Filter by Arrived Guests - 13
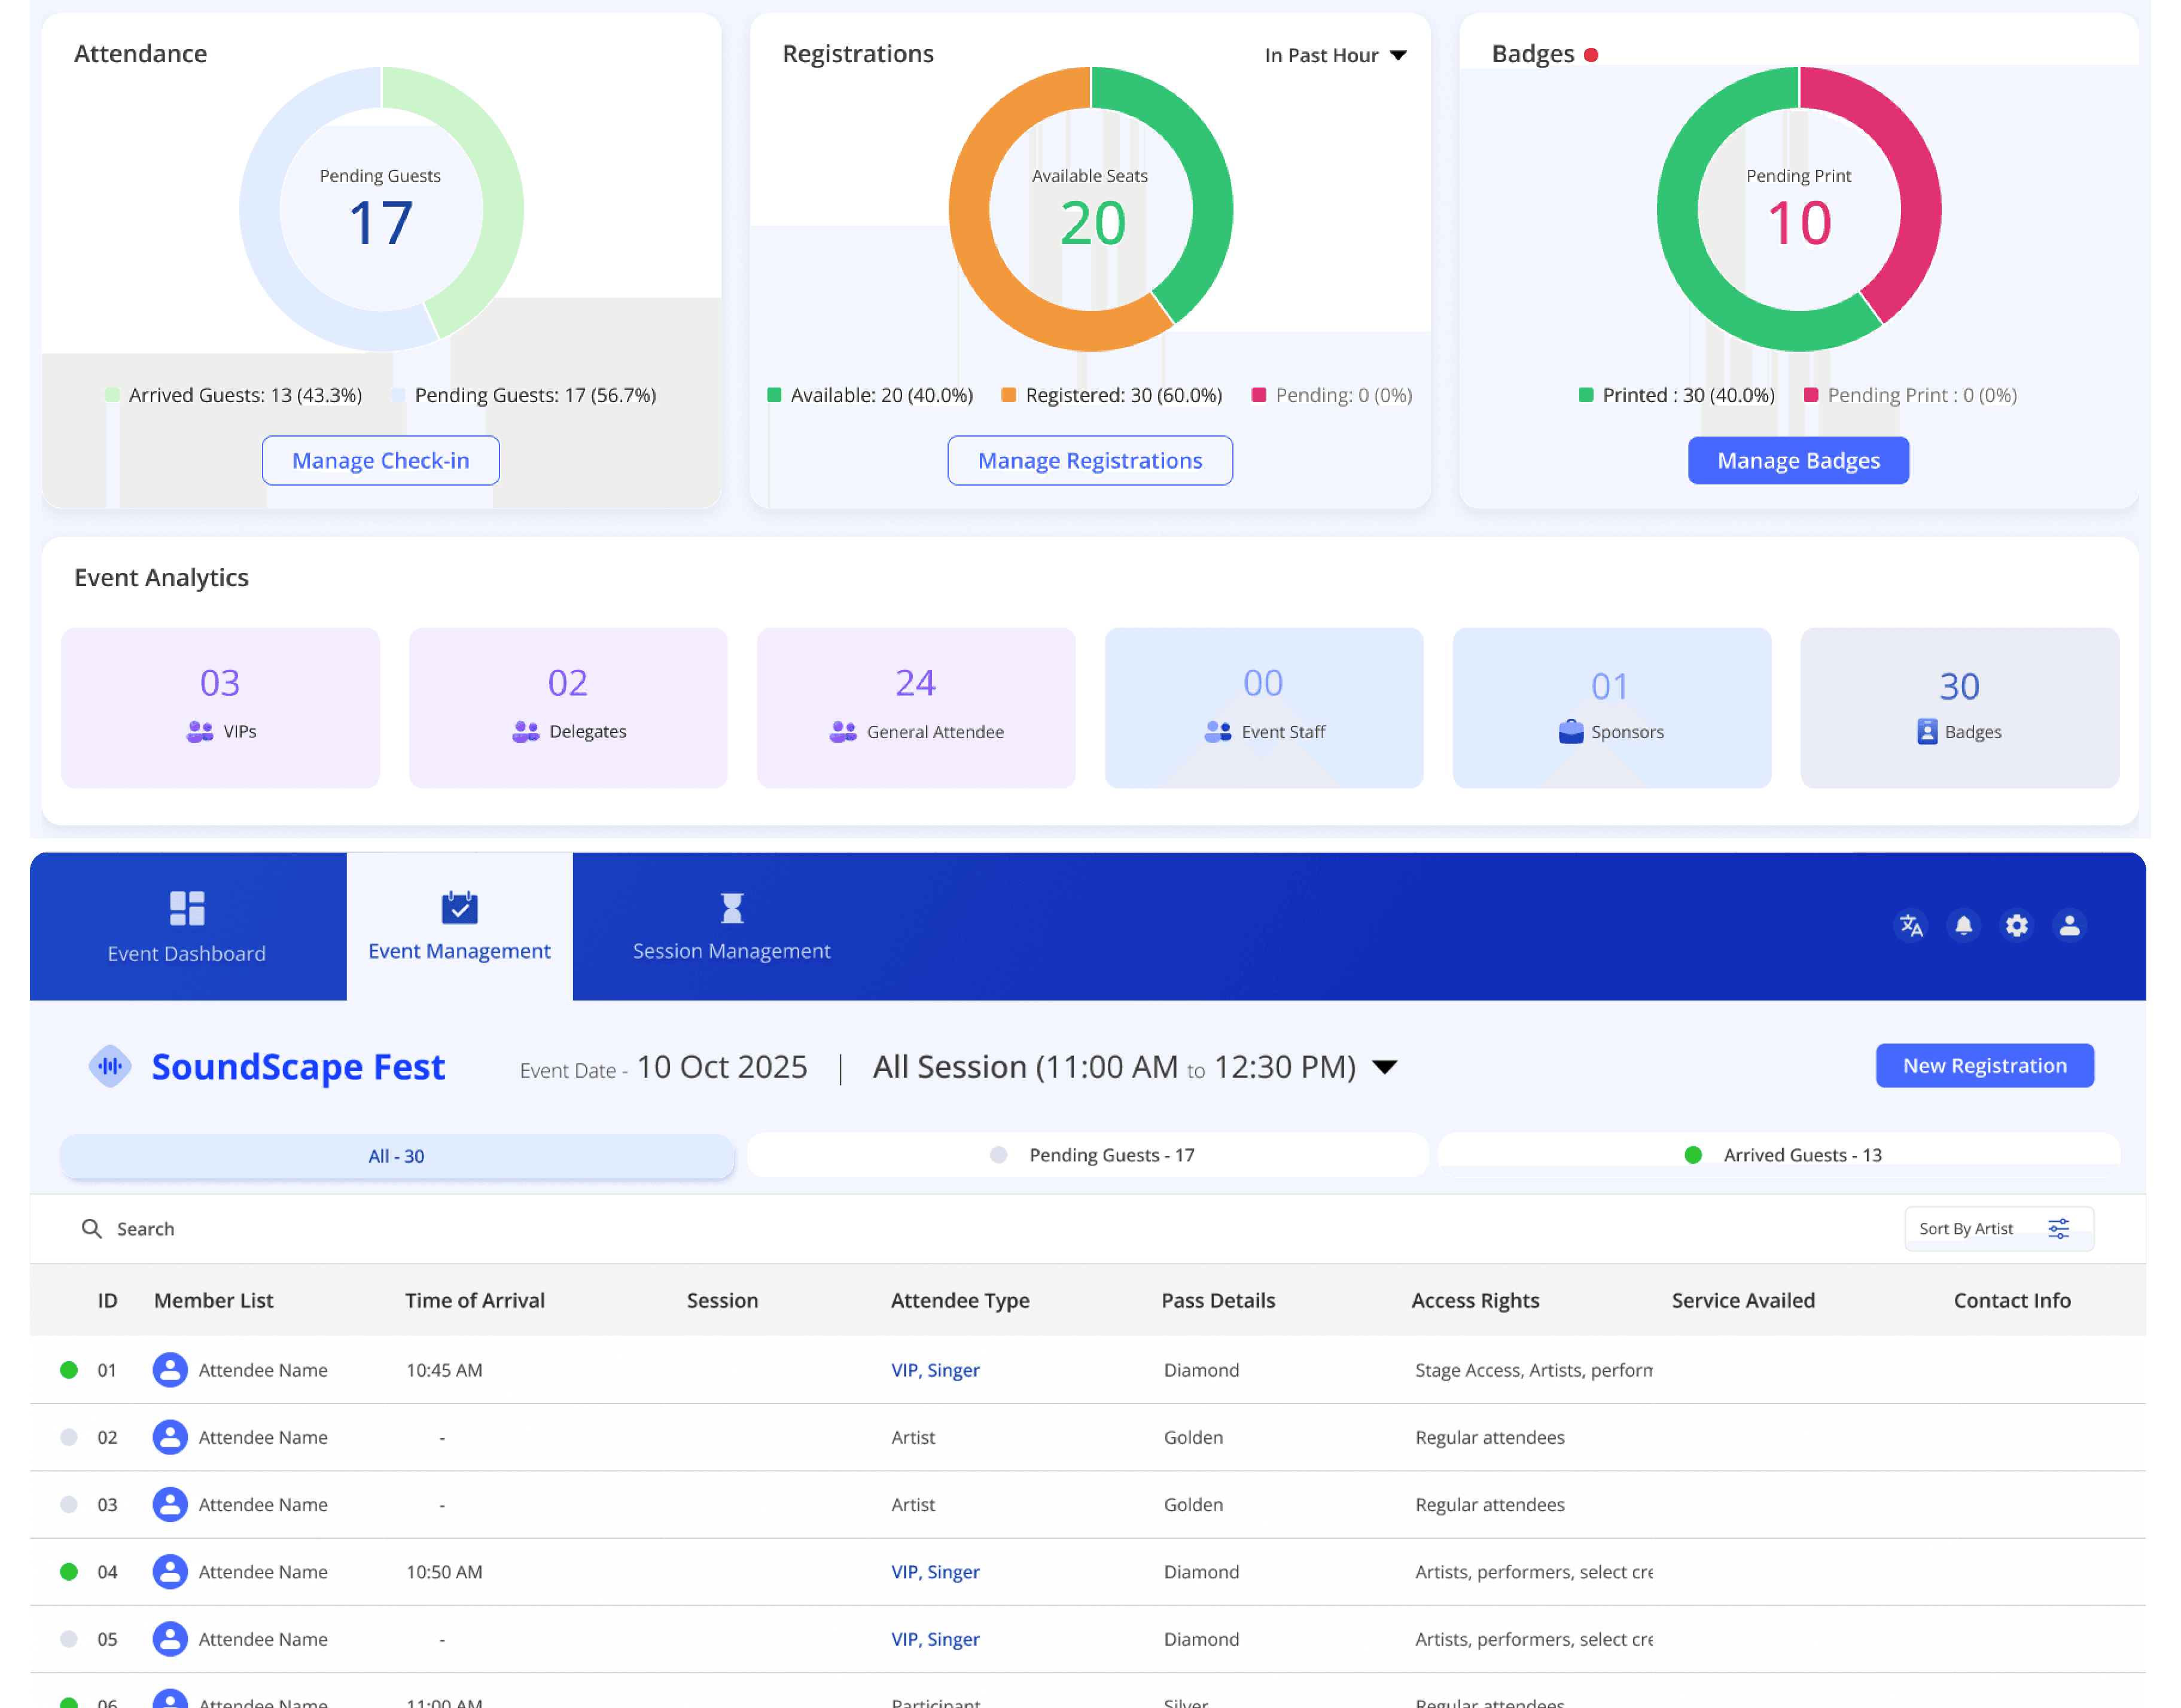Screen dimensions: 2181x1708 (x=1779, y=1155)
